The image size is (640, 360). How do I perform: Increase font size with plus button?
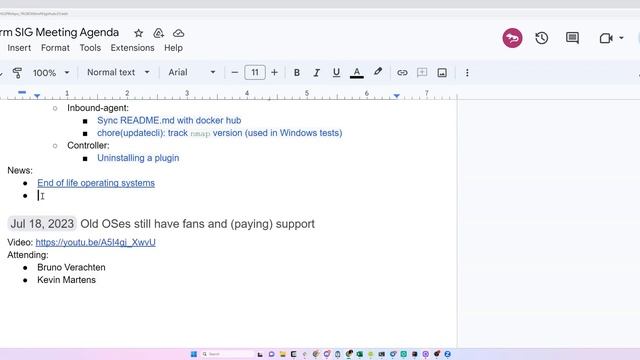[x=274, y=73]
